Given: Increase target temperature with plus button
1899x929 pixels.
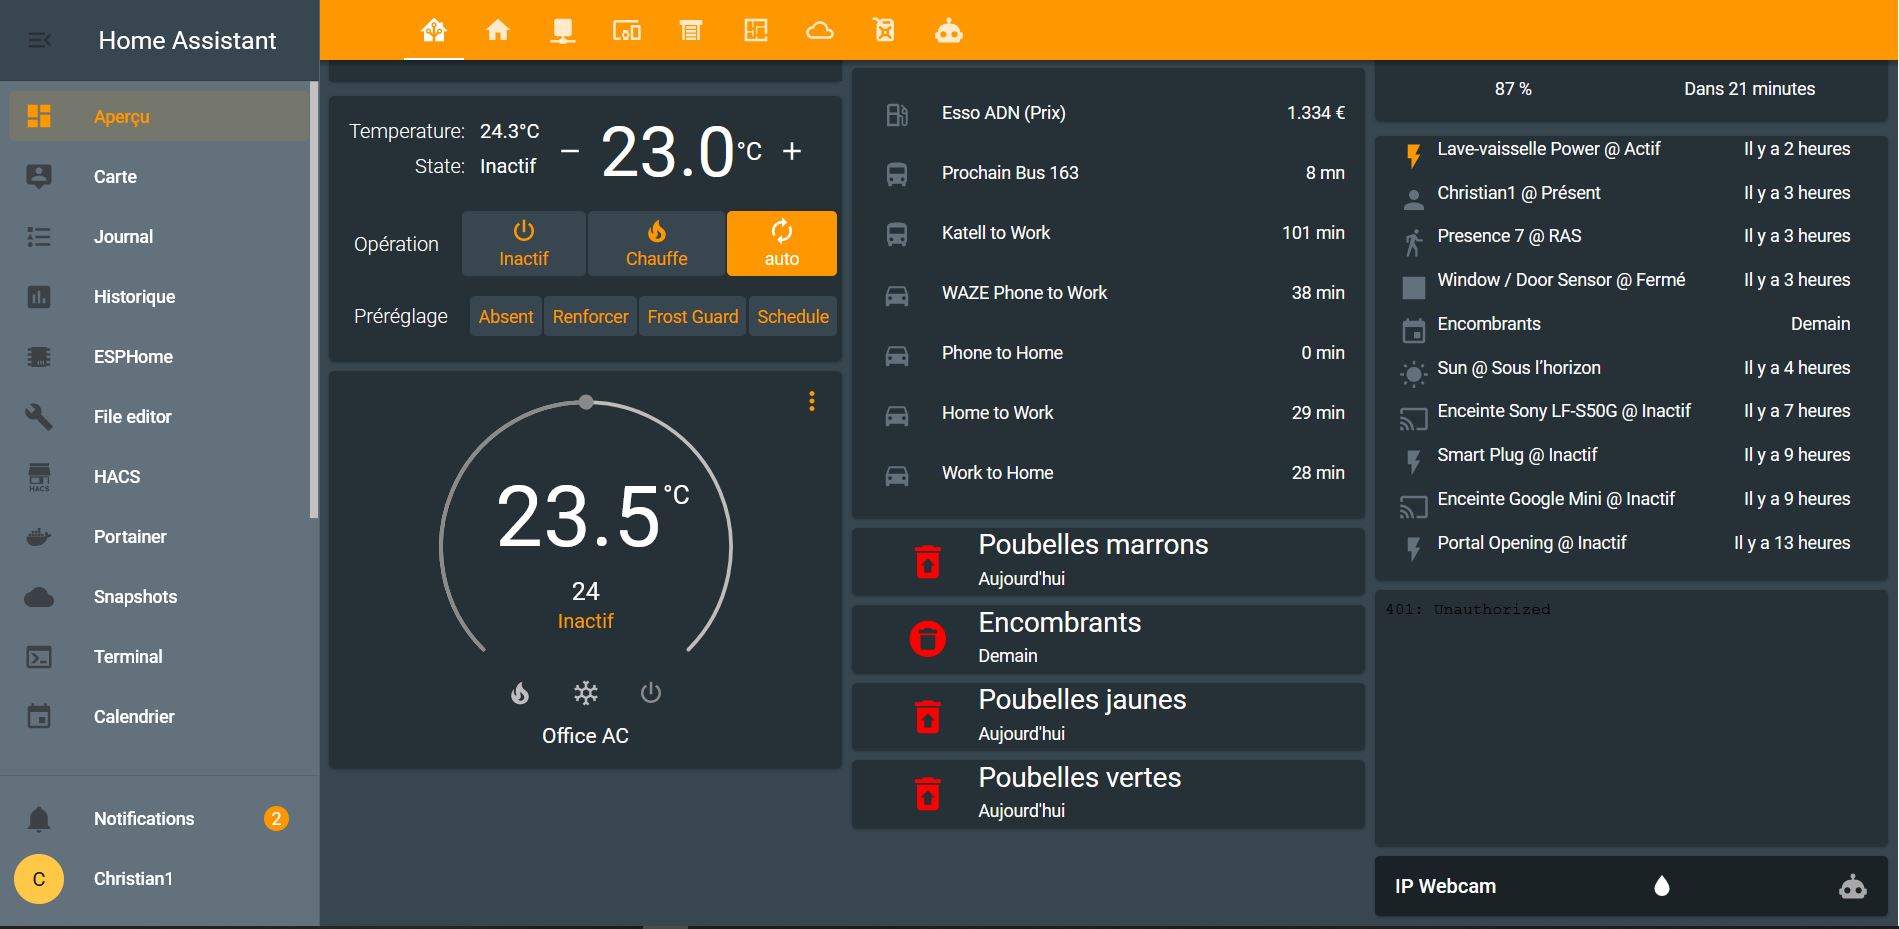Looking at the screenshot, I should (x=792, y=151).
